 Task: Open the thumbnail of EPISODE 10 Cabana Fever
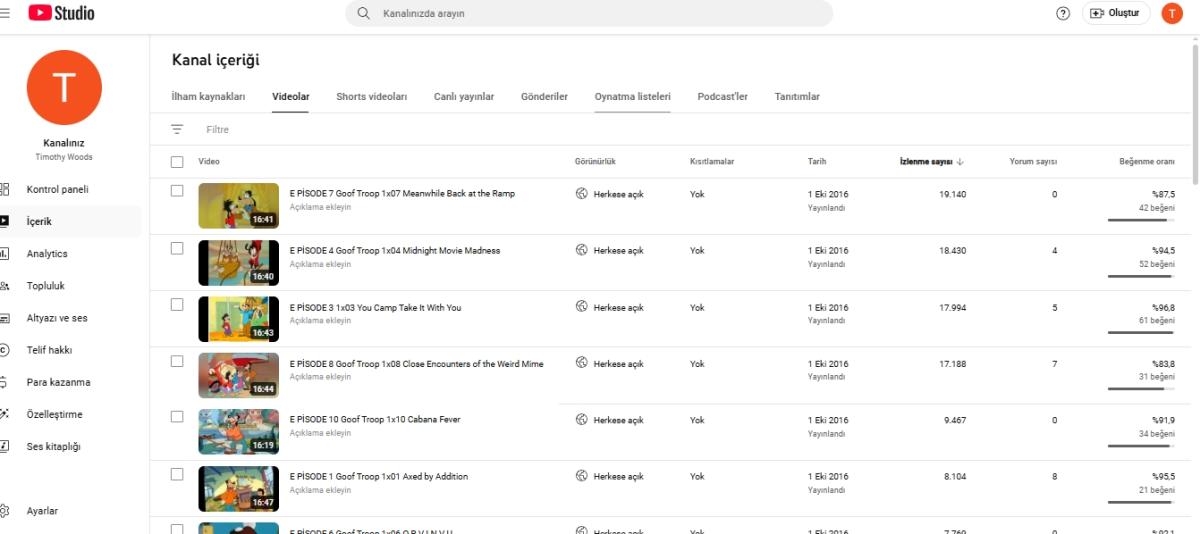[x=238, y=432]
